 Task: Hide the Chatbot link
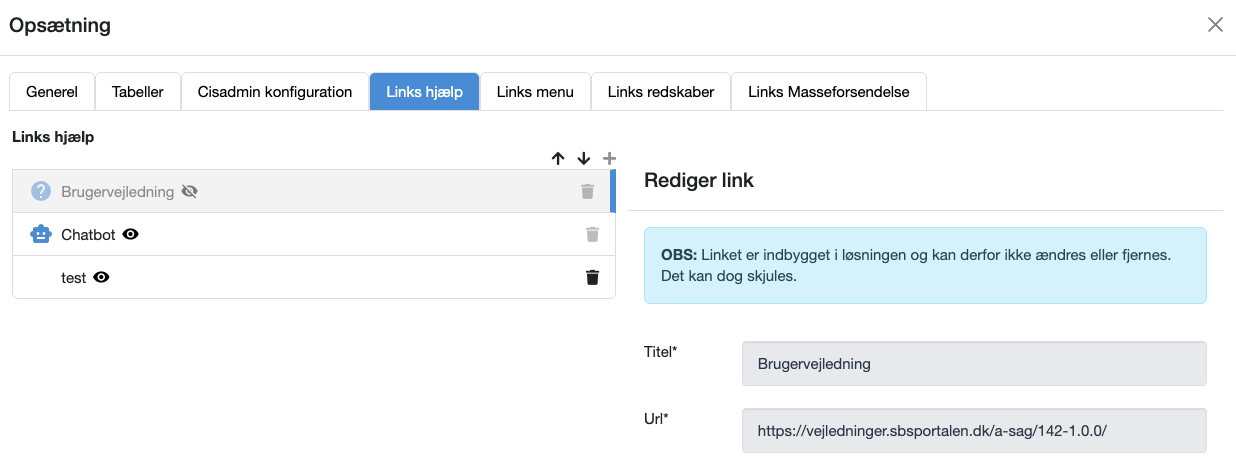click(130, 234)
